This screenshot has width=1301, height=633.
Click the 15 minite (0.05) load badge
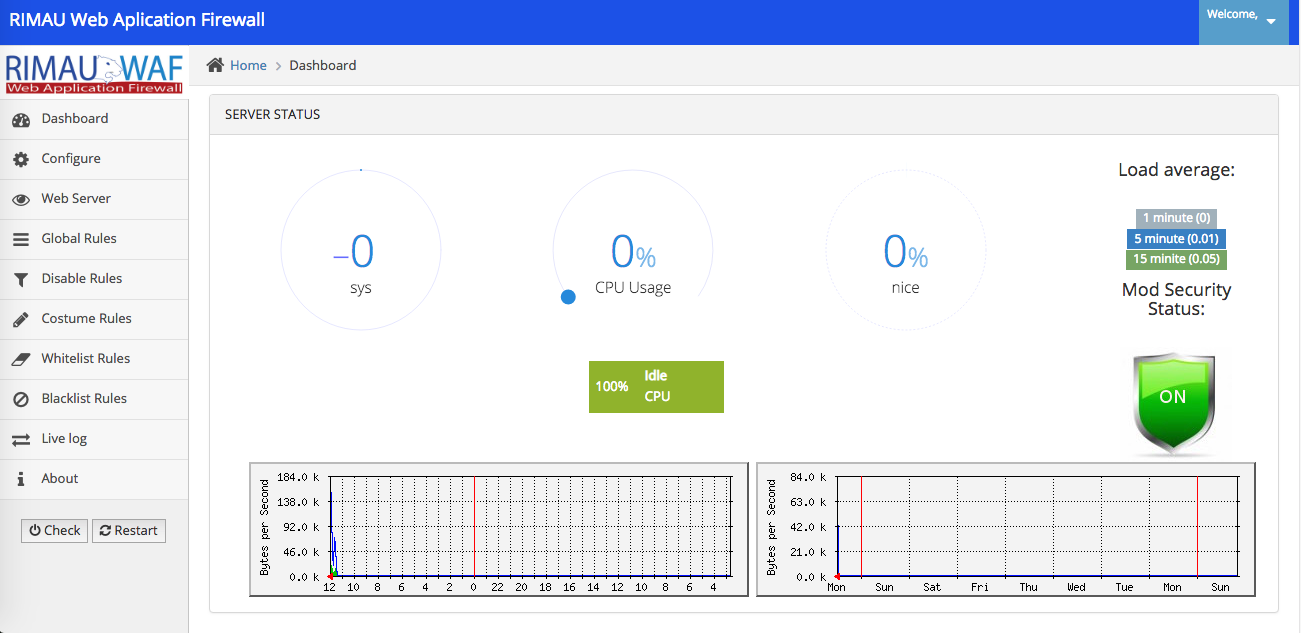1176,259
